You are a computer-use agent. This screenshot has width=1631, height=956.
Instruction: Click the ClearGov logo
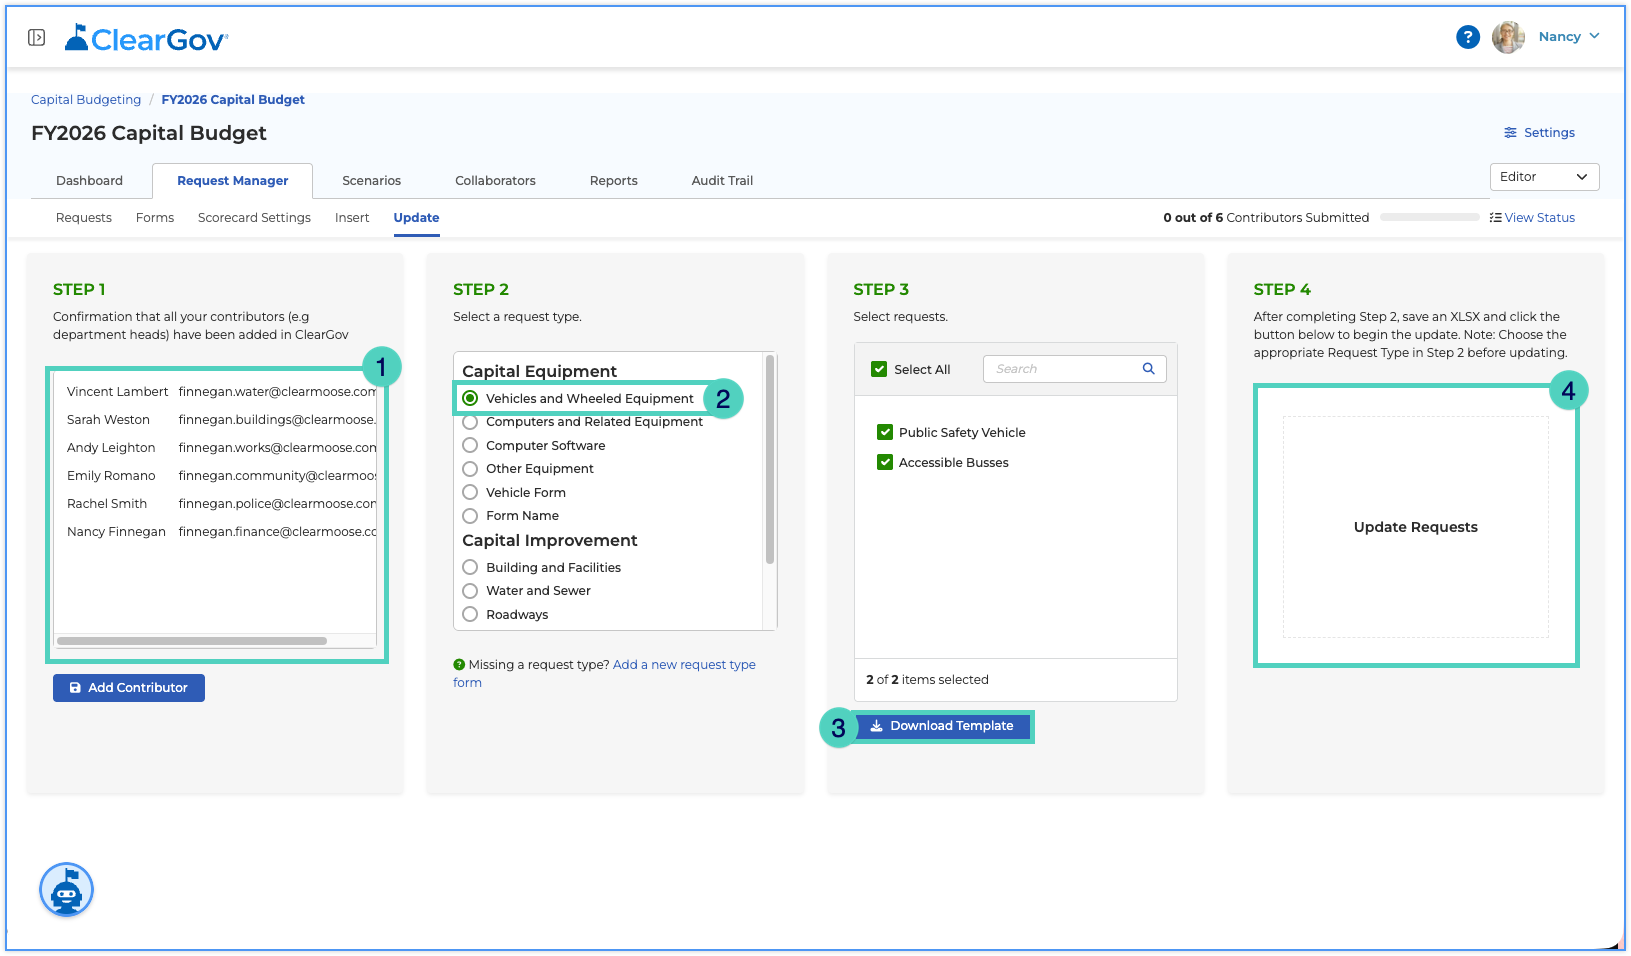(147, 38)
